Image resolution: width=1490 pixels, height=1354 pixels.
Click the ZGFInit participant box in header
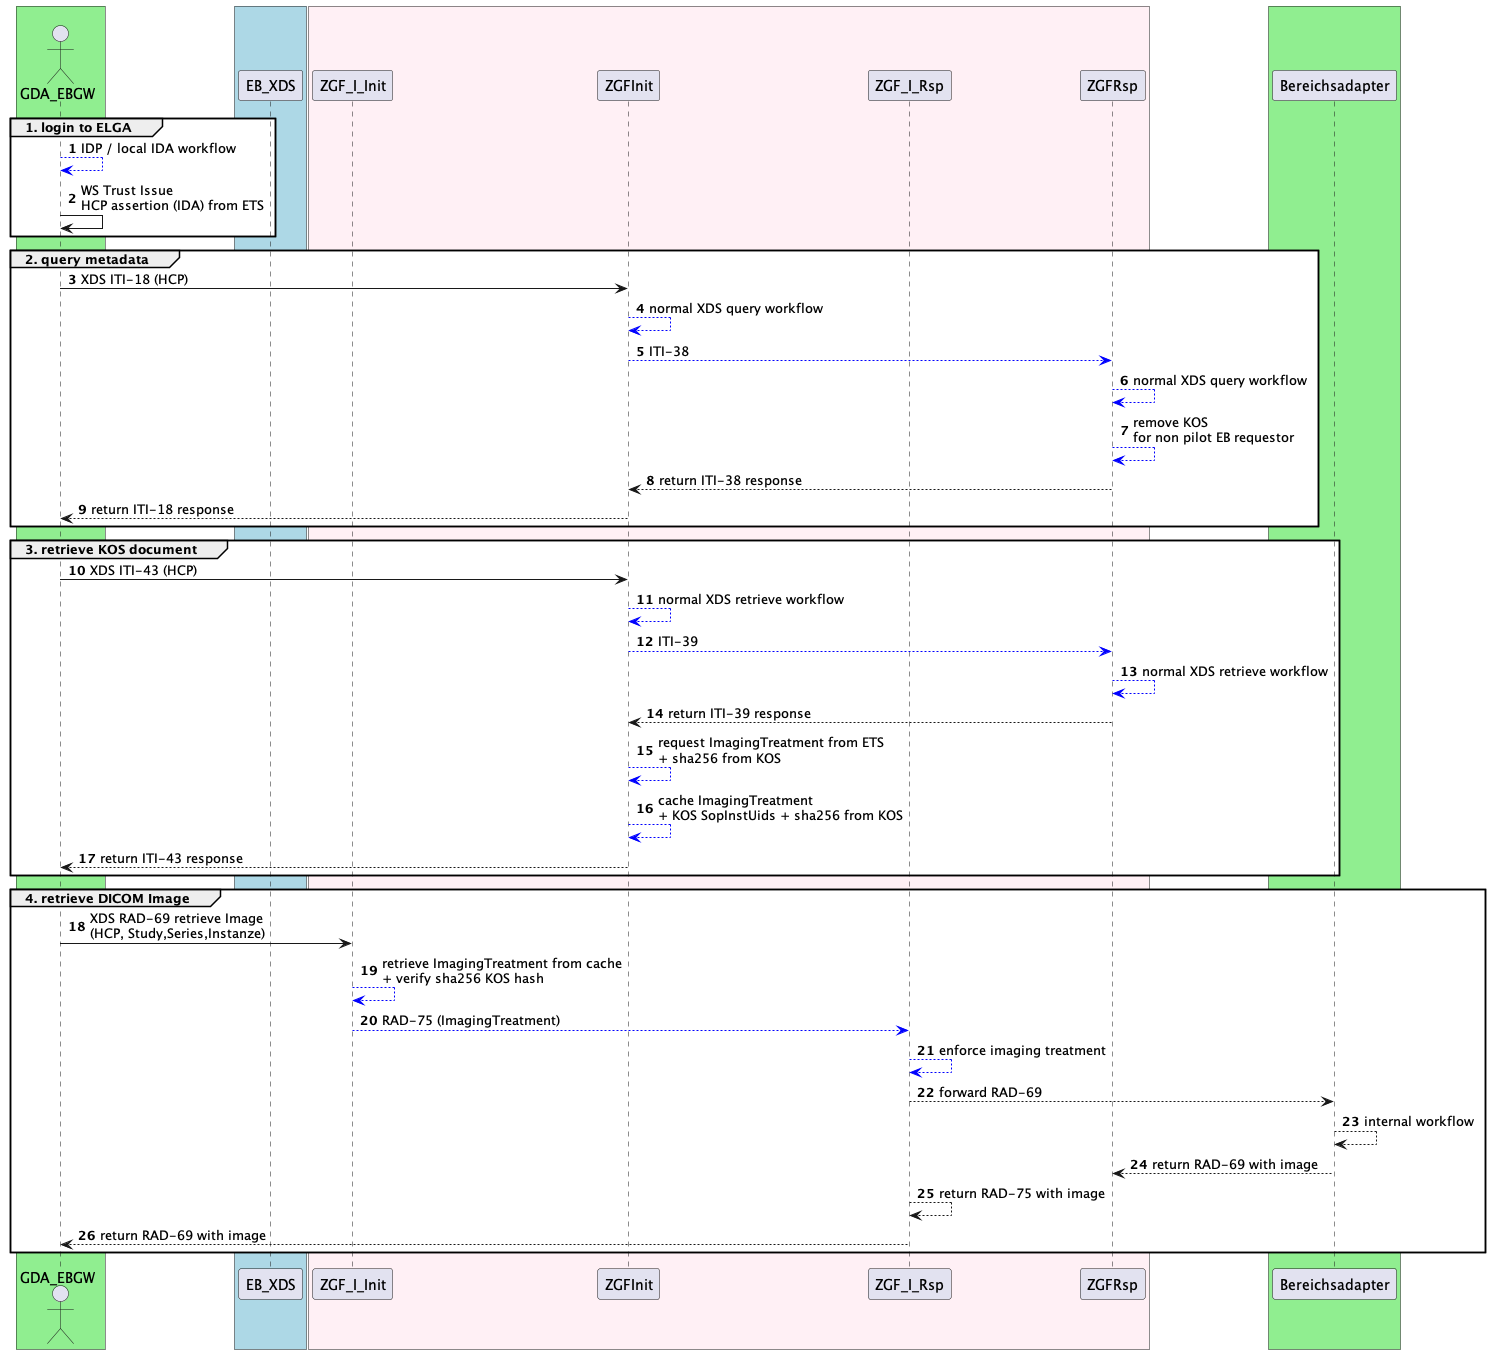(628, 86)
